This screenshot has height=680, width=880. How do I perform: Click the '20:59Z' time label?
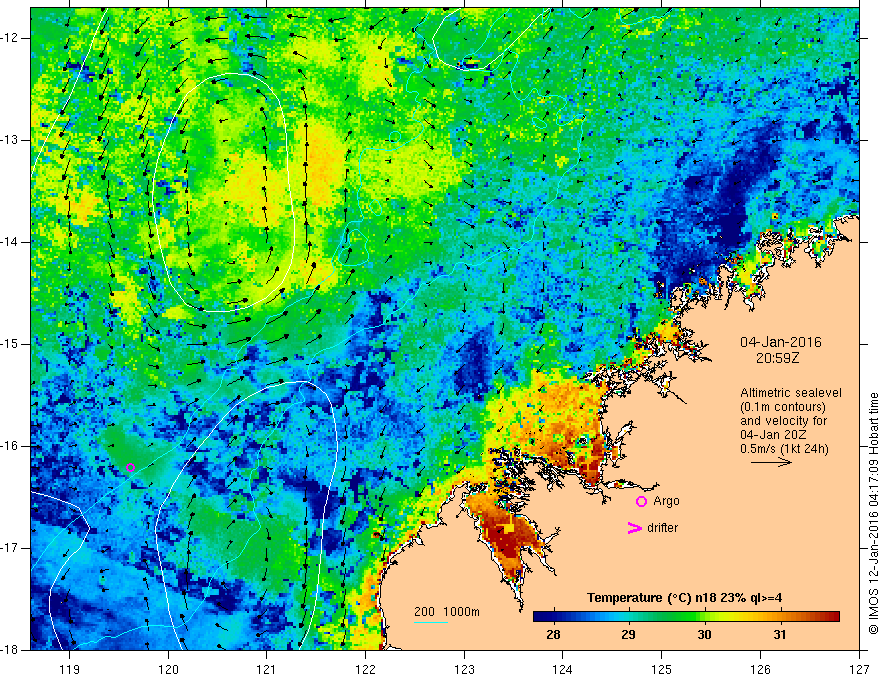(777, 358)
